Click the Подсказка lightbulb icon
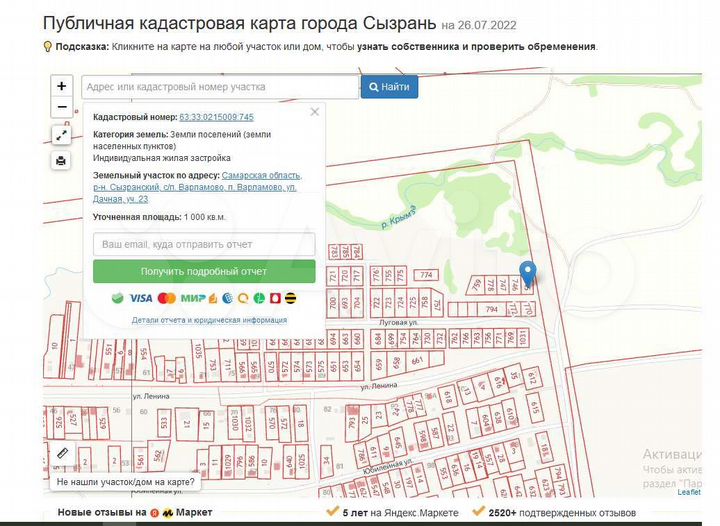 (x=47, y=46)
